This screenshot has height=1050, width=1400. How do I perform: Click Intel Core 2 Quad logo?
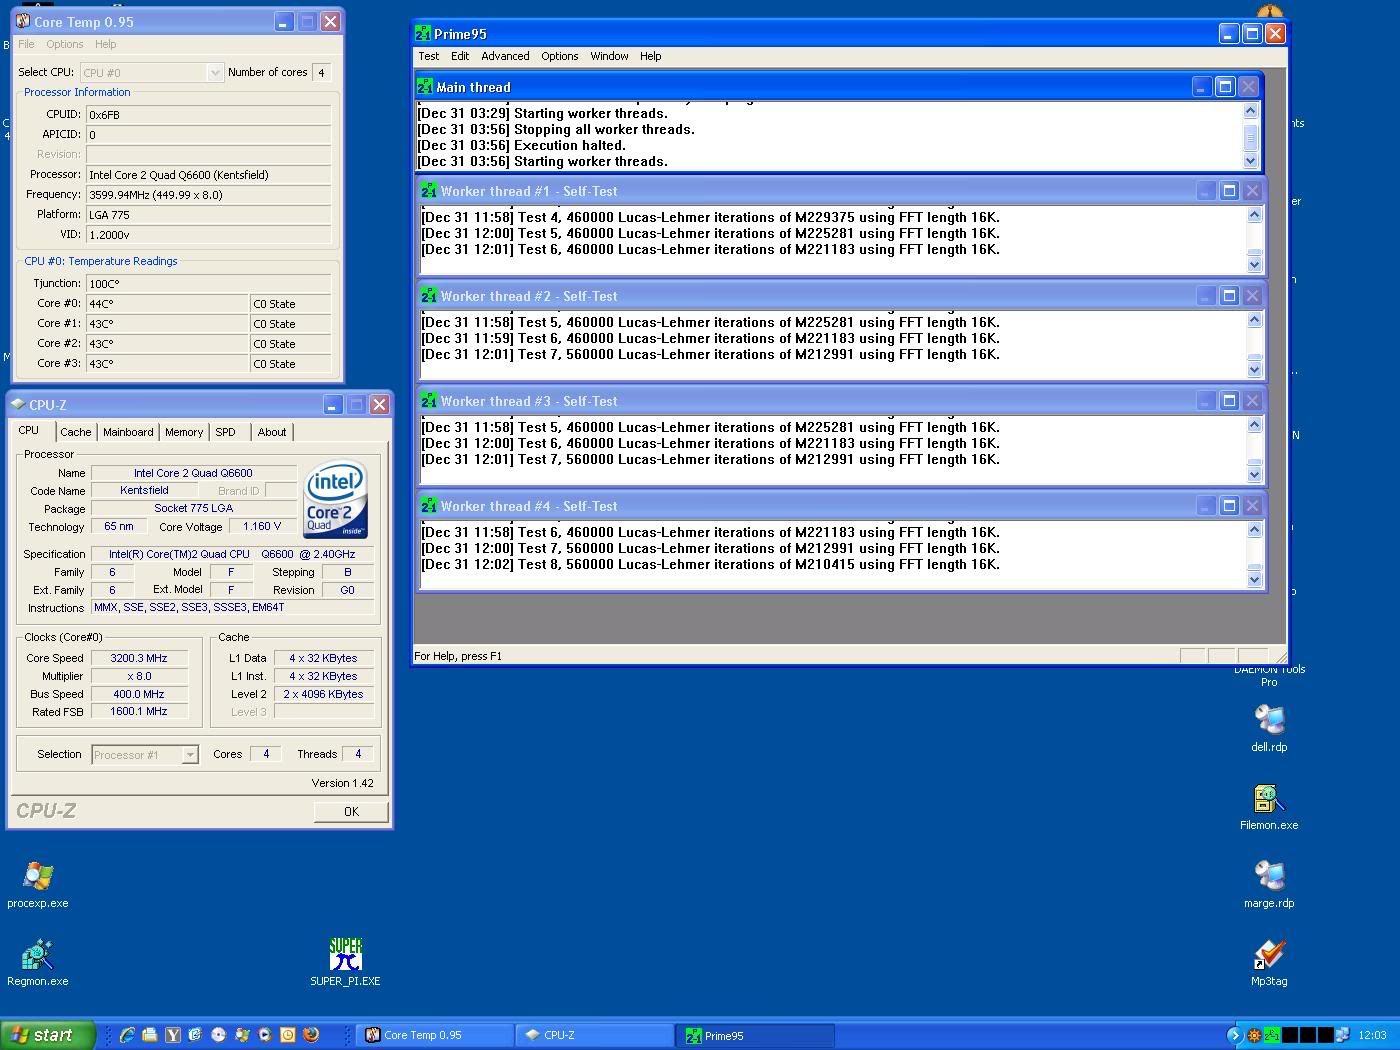[x=335, y=499]
